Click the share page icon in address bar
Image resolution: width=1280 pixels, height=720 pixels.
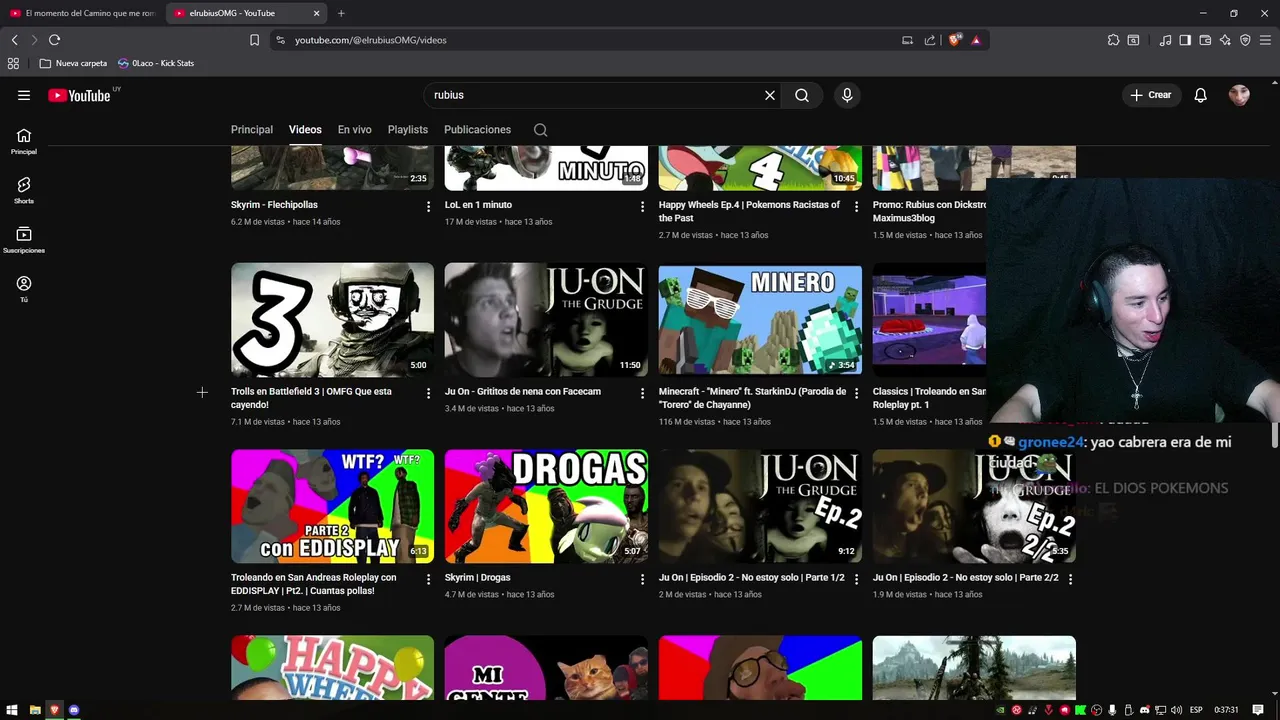click(x=930, y=40)
